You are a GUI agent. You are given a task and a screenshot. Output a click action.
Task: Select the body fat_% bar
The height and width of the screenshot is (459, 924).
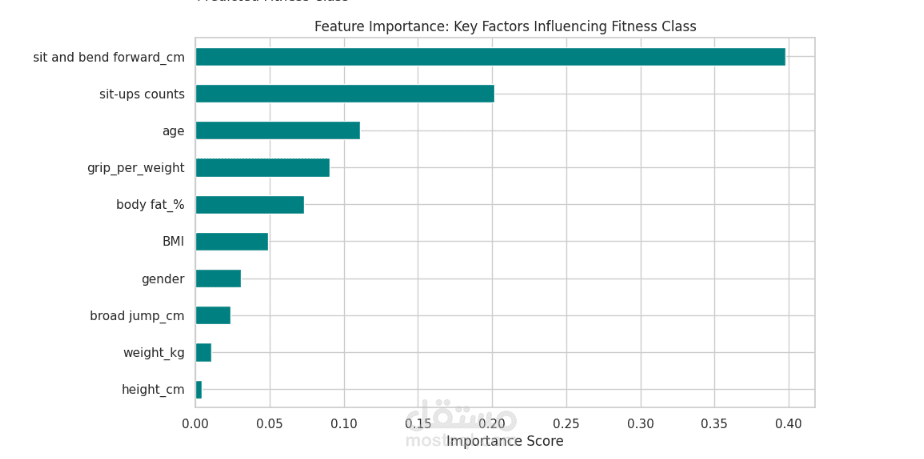pos(250,205)
